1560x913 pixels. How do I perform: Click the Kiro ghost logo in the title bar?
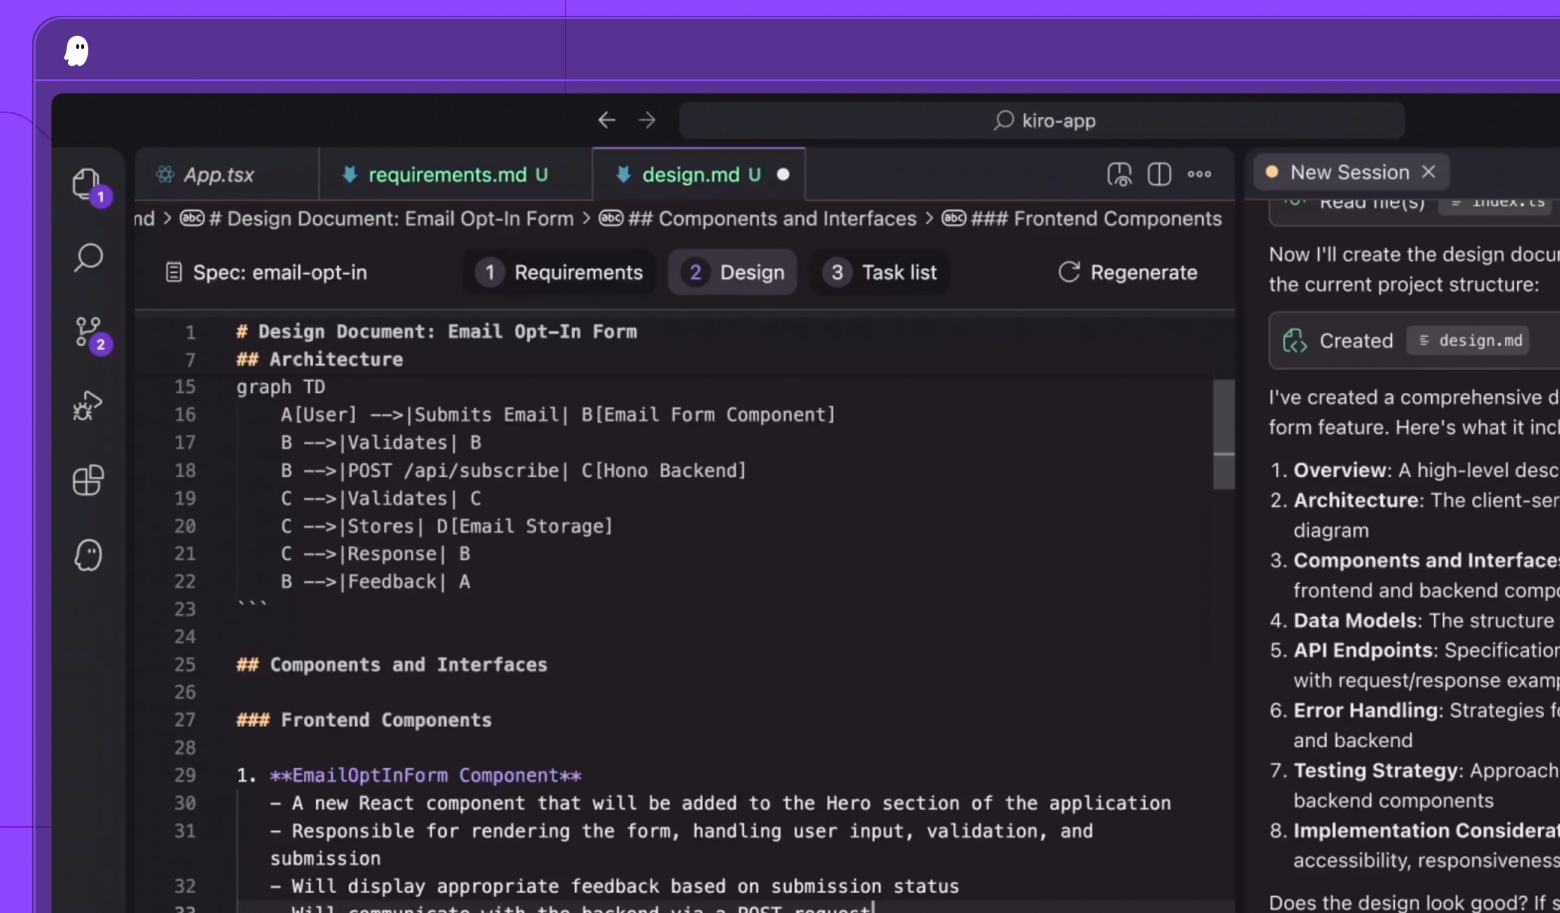click(x=77, y=51)
